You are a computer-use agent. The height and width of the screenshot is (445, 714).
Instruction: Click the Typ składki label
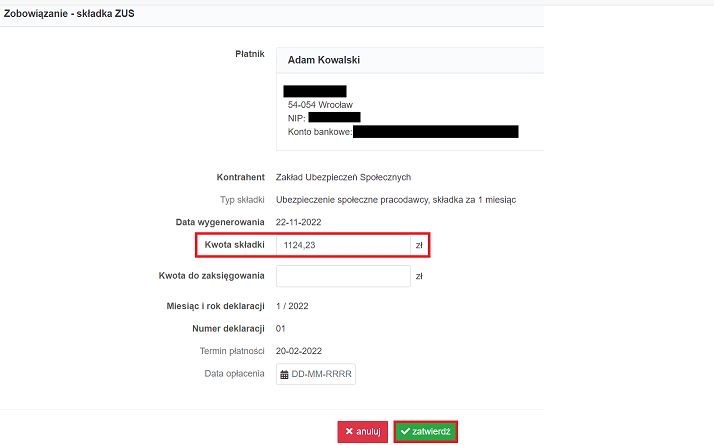242,200
